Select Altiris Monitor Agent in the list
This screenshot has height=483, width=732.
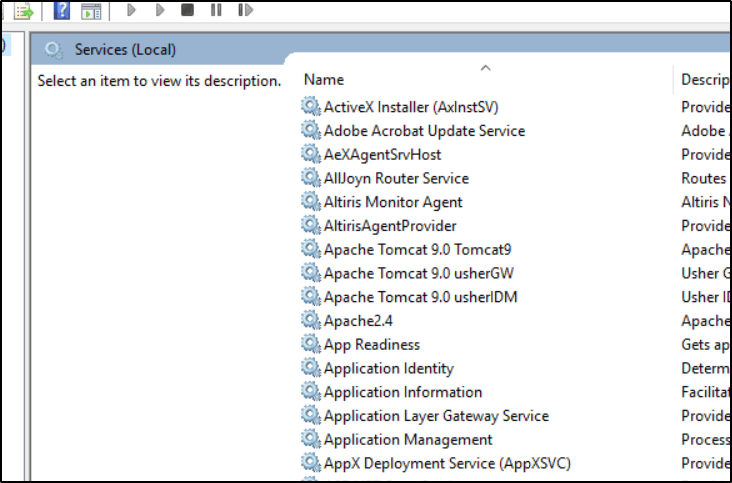click(x=393, y=202)
